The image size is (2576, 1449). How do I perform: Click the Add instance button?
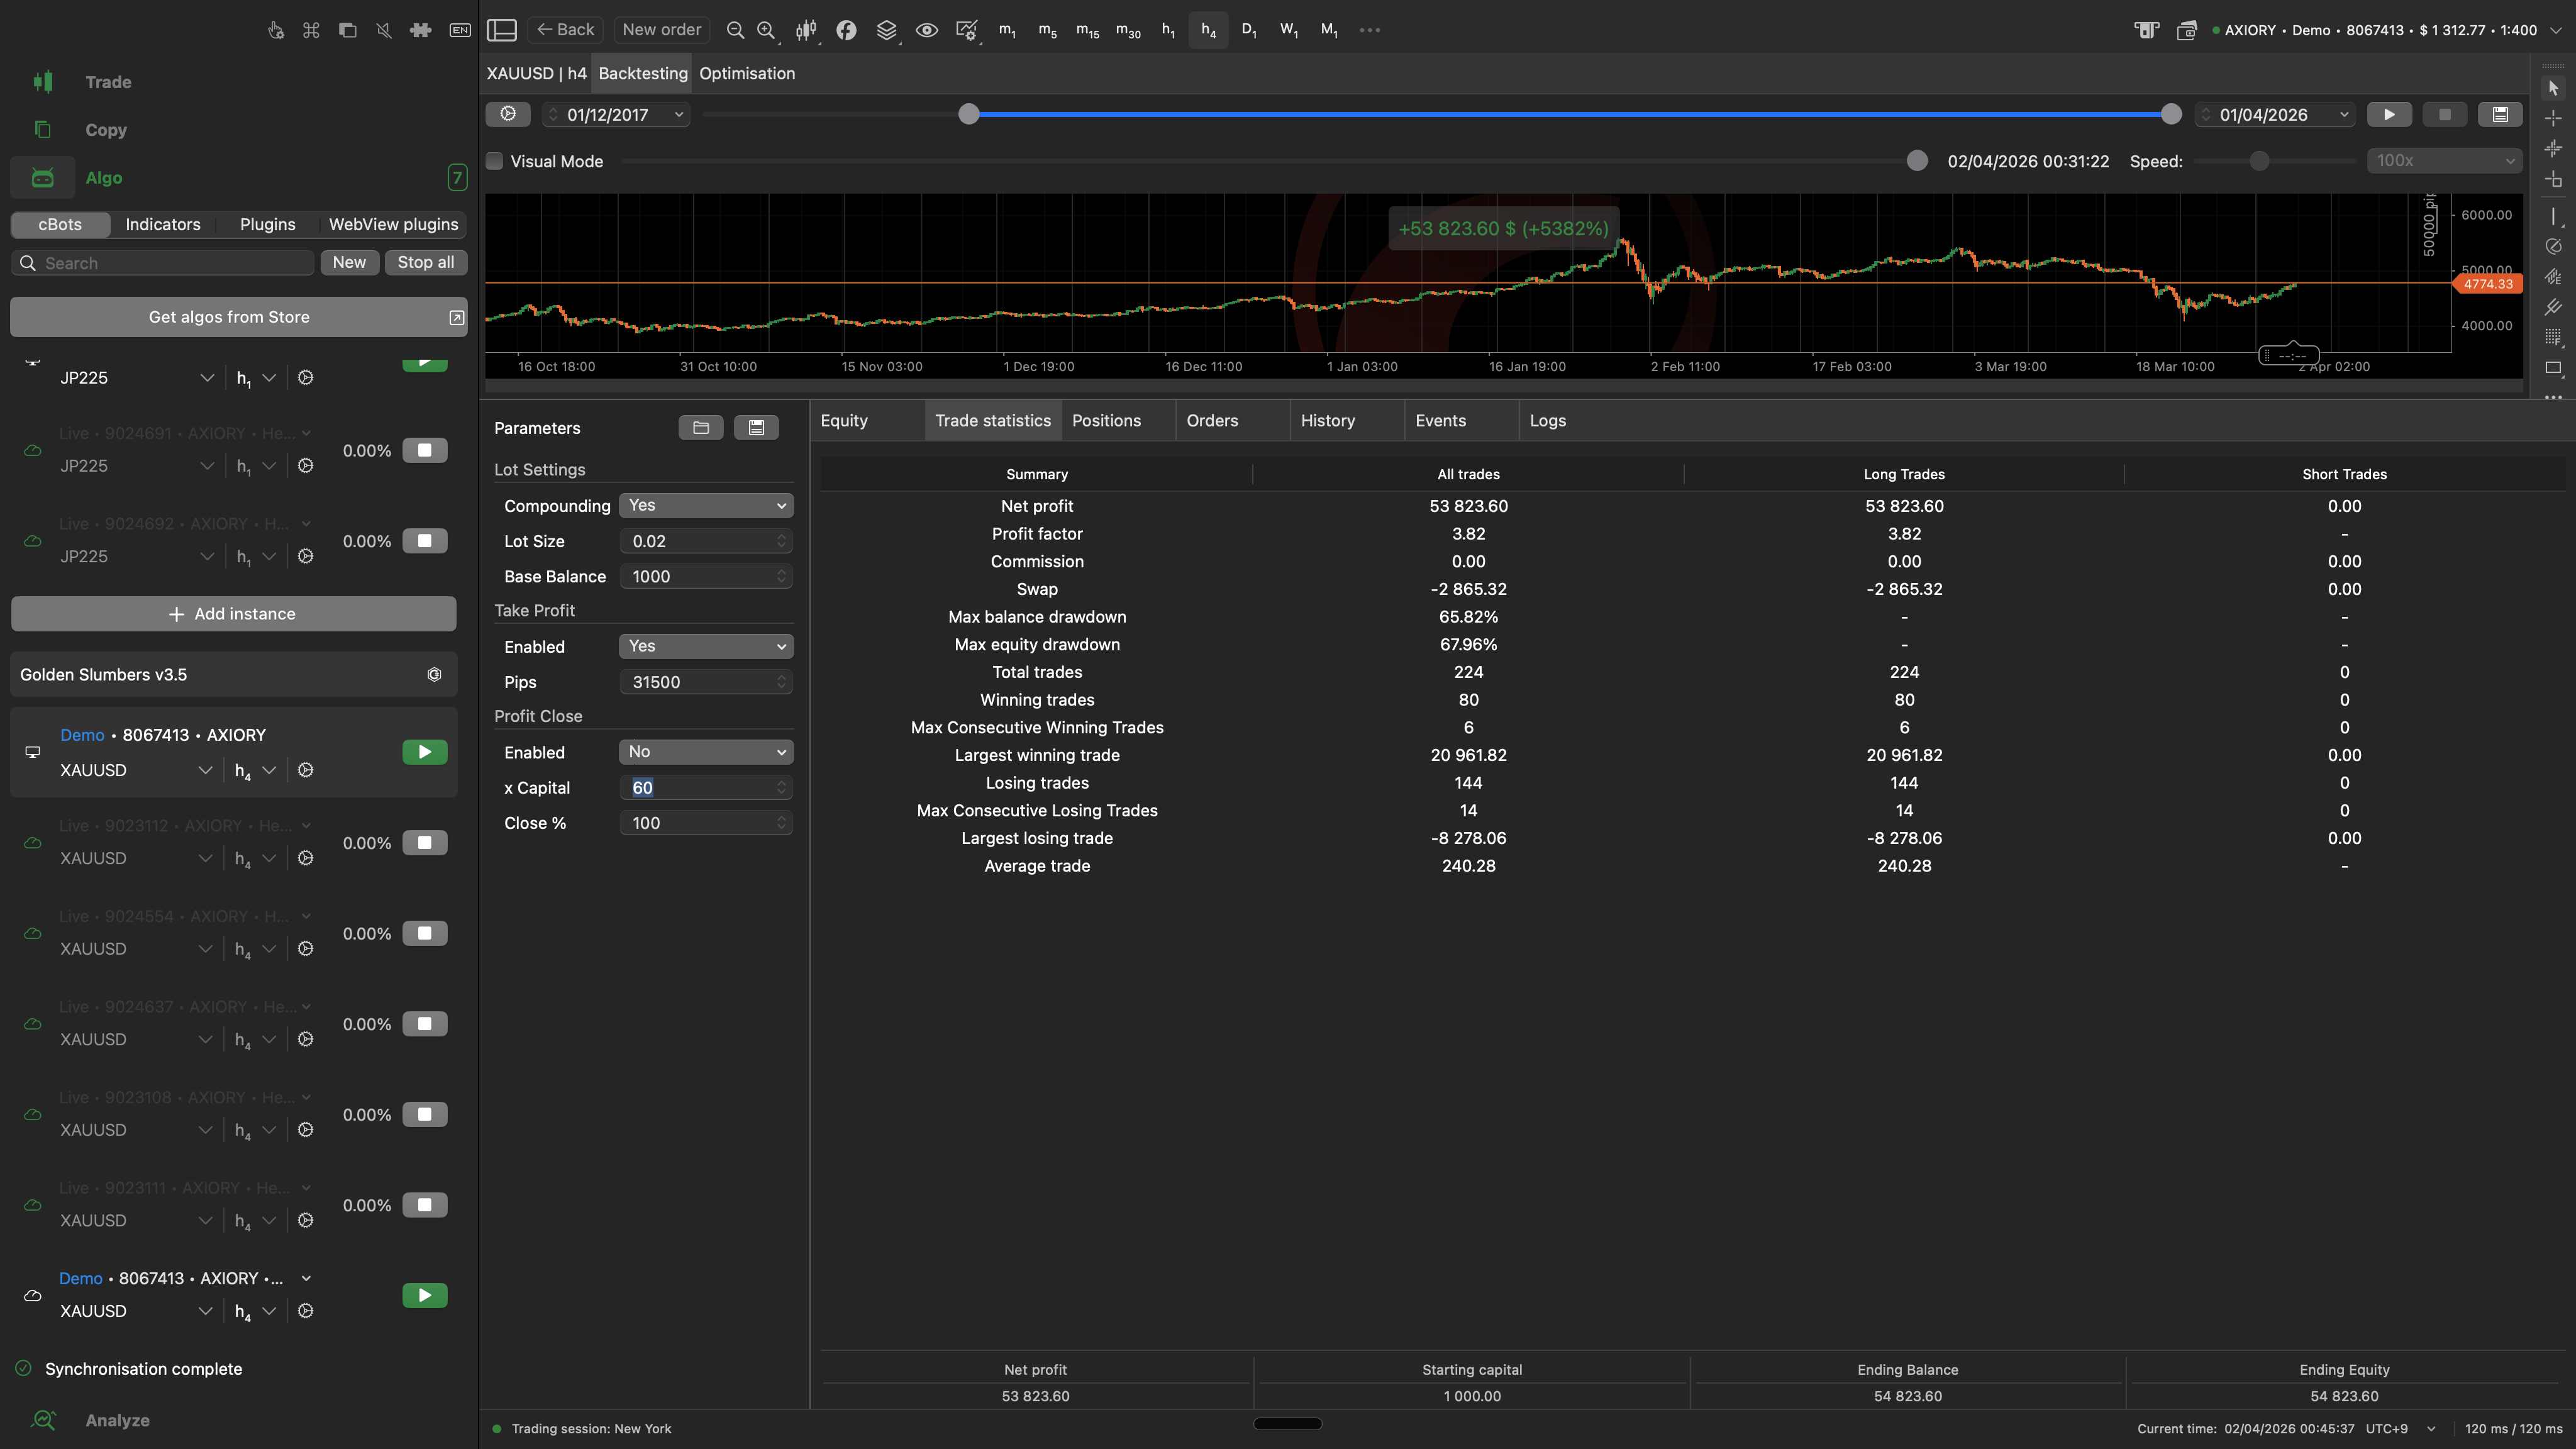tap(233, 614)
